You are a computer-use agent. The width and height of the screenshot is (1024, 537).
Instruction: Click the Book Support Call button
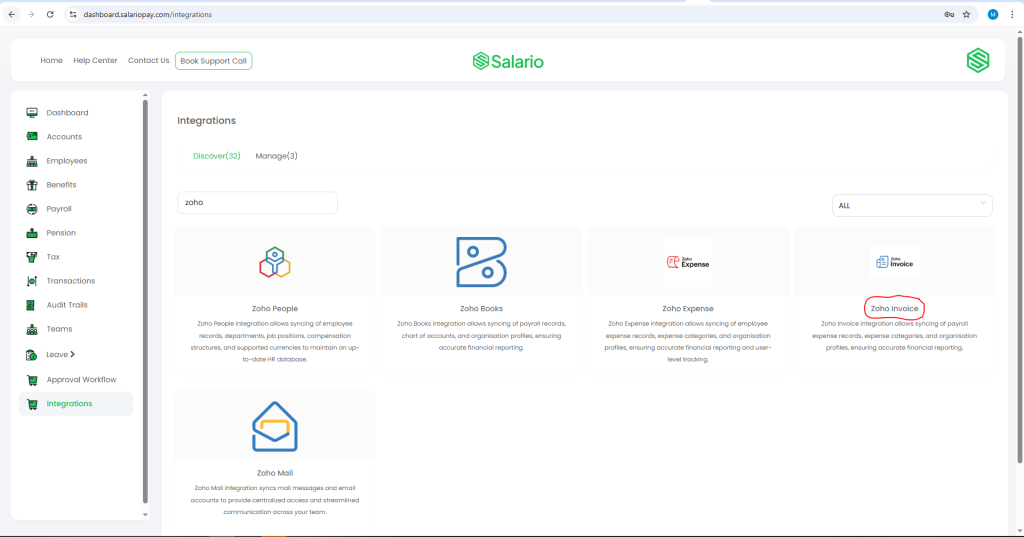click(214, 61)
